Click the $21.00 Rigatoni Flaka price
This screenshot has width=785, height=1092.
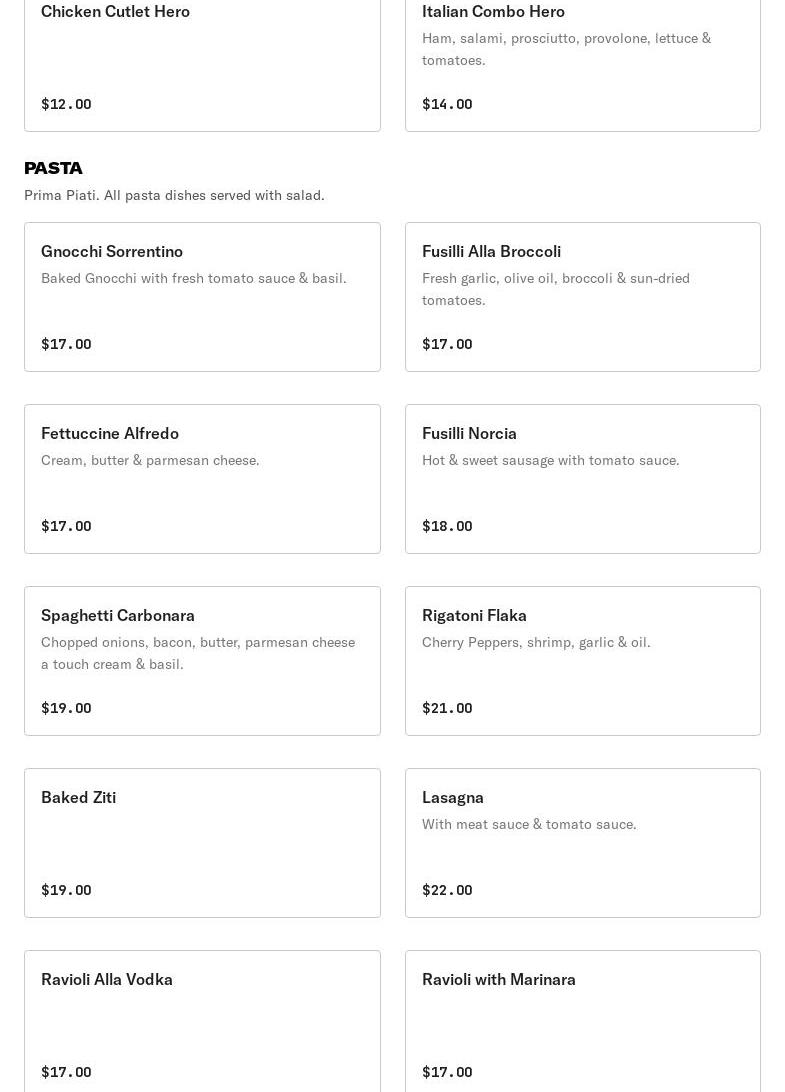447,708
